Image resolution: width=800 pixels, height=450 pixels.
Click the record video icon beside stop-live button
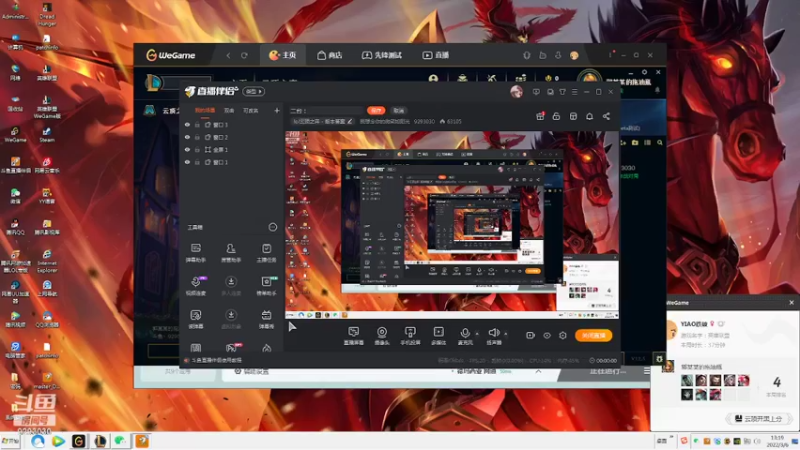coord(530,335)
